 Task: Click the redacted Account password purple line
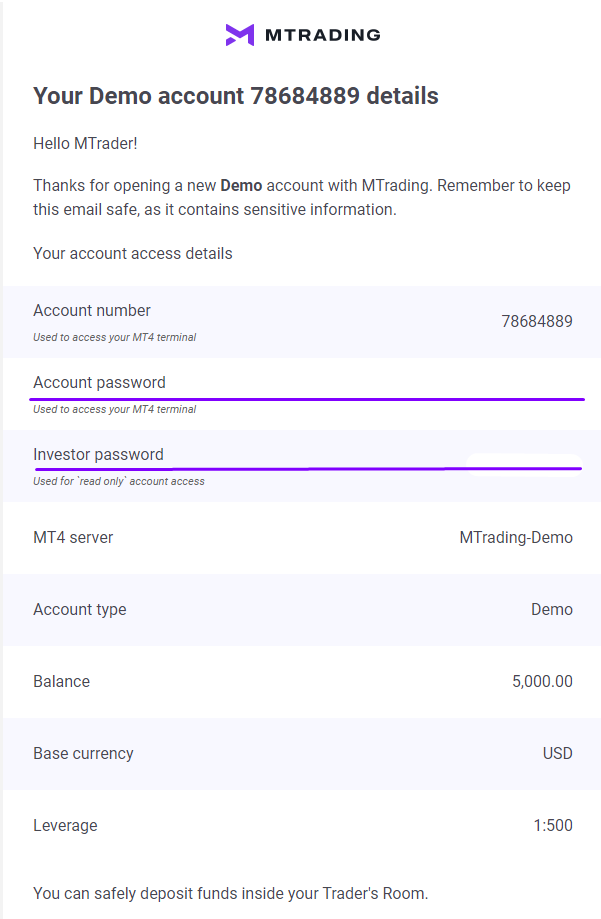tap(307, 399)
